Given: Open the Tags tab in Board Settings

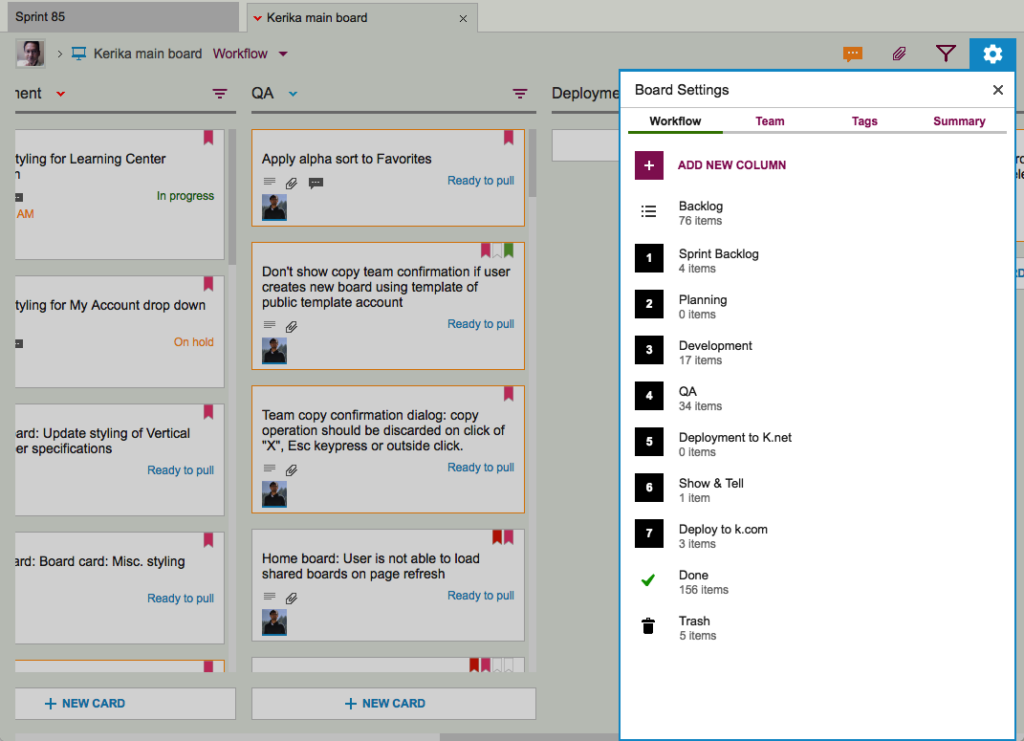Looking at the screenshot, I should (864, 121).
